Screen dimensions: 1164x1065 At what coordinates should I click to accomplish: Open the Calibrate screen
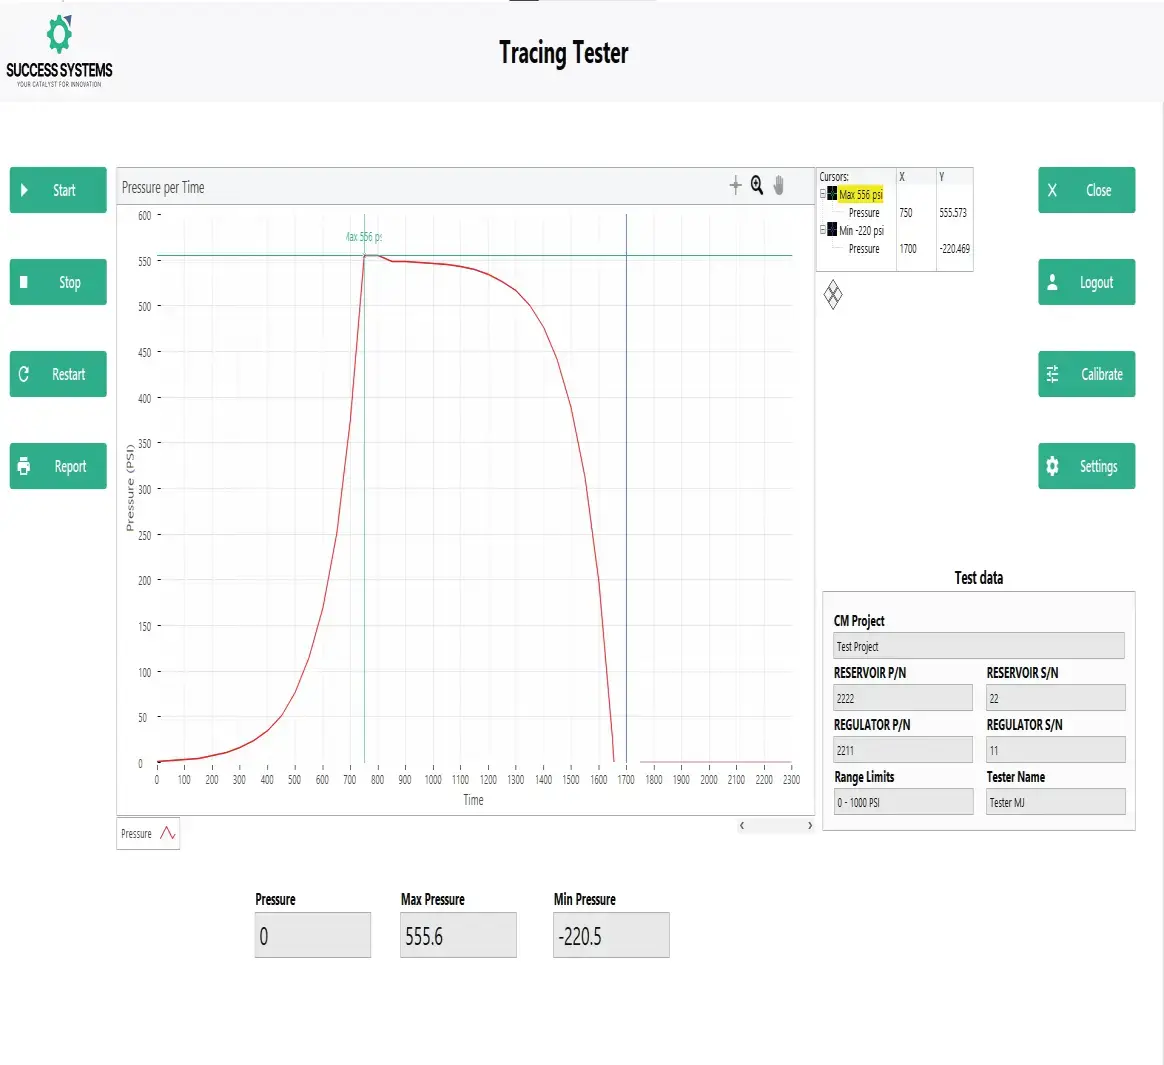point(1086,374)
